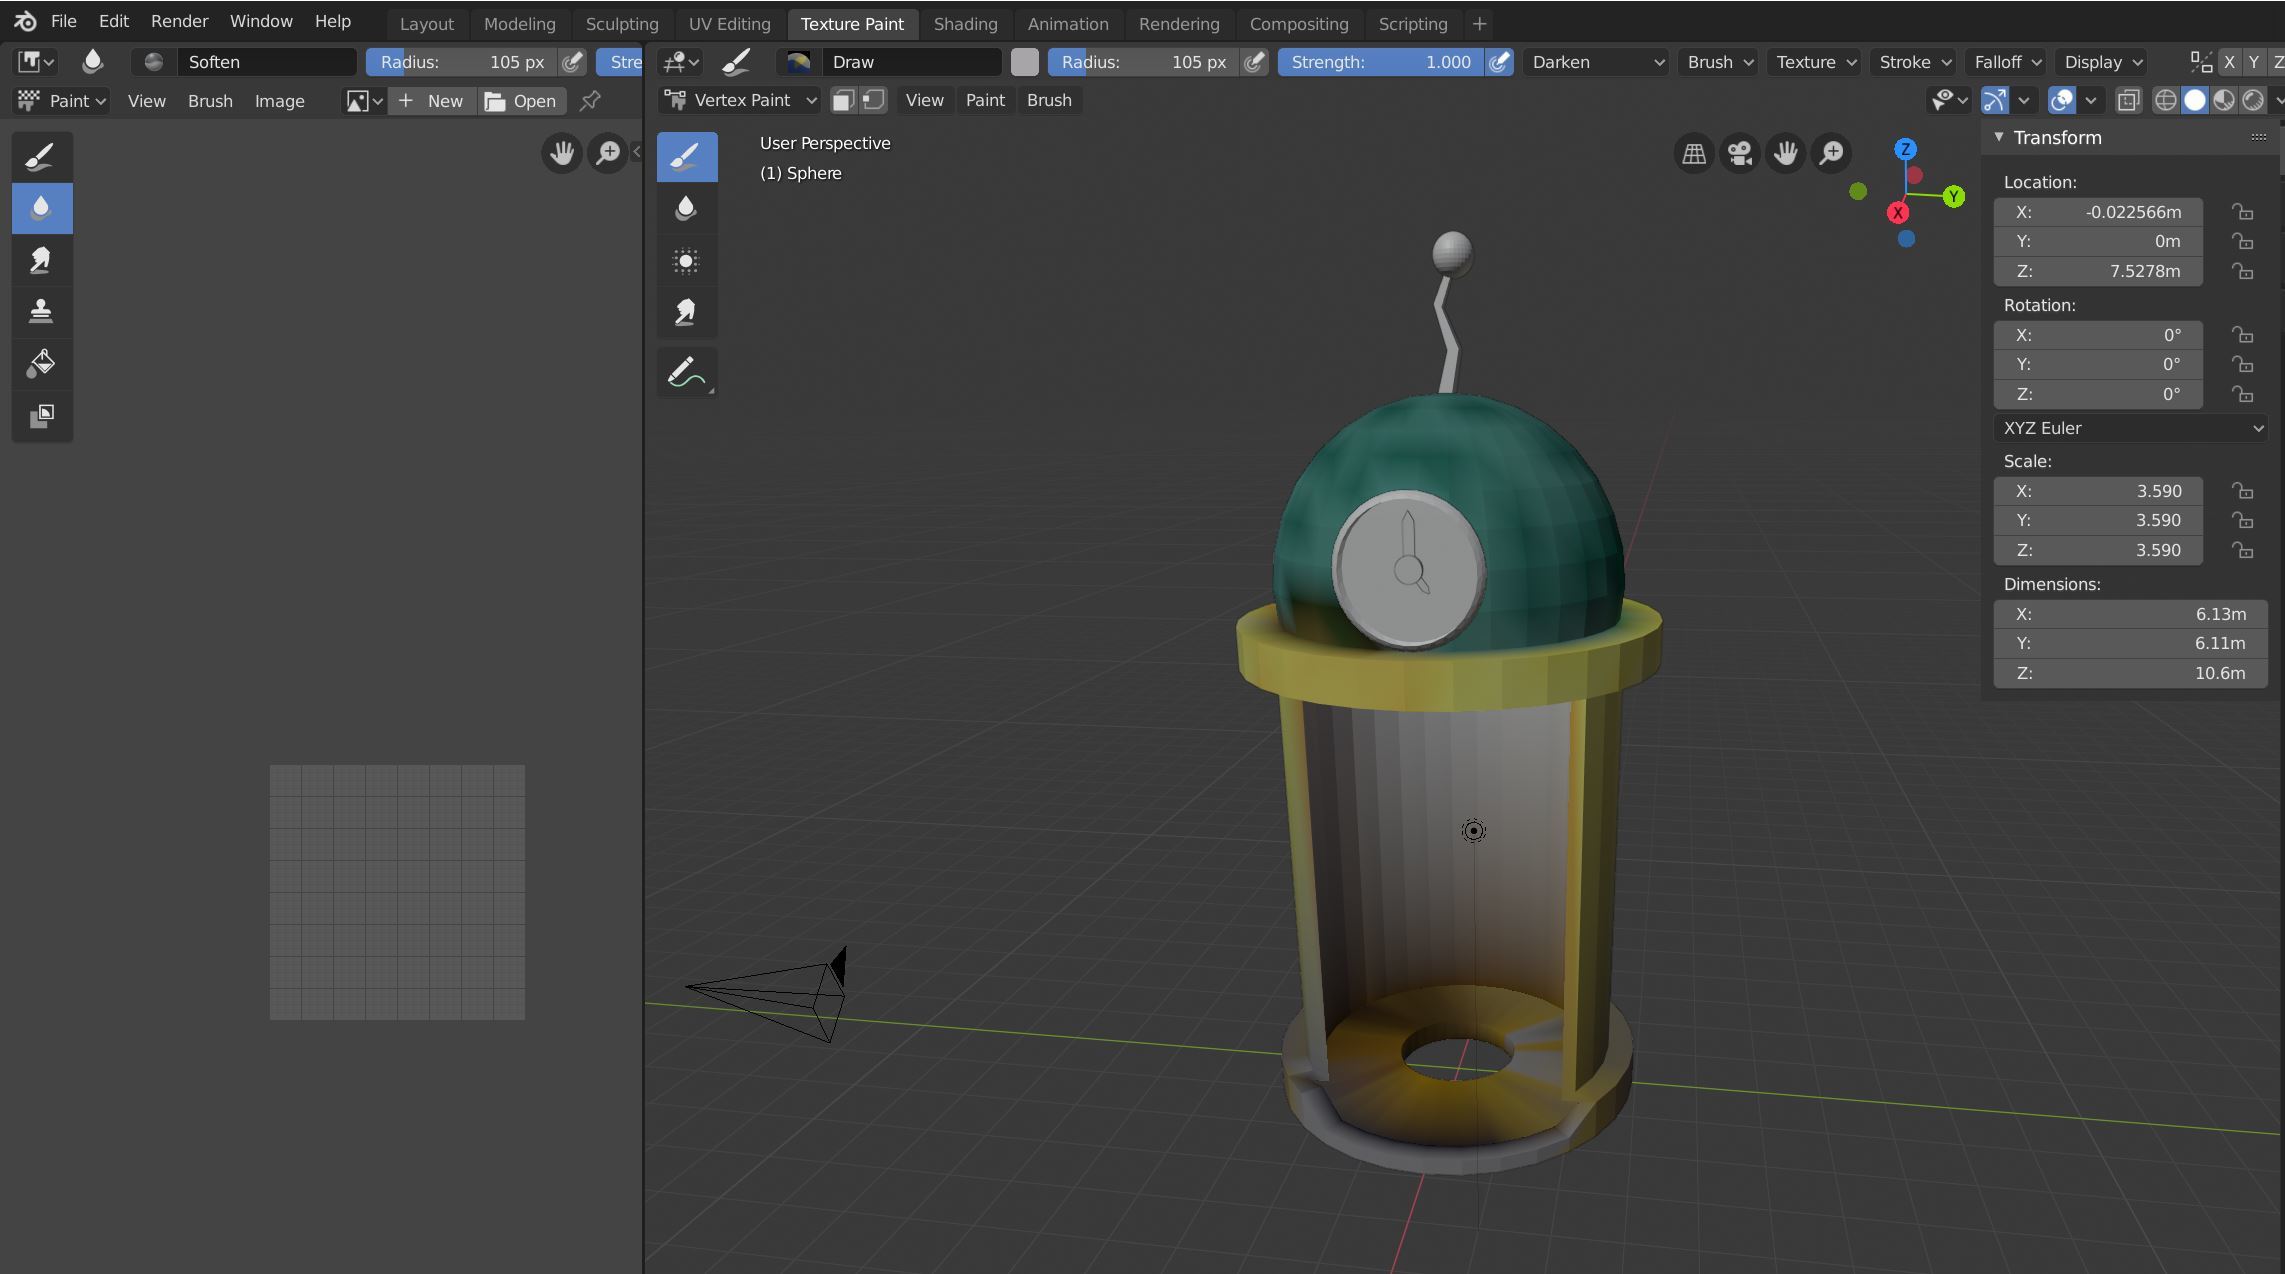Open the XYZ Euler rotation mode dropdown

(2131, 428)
